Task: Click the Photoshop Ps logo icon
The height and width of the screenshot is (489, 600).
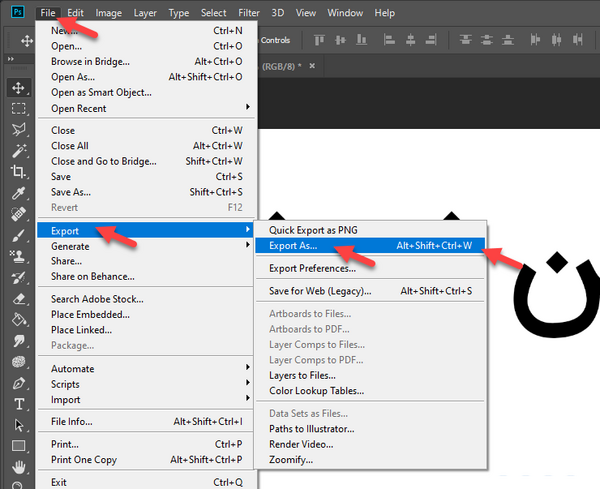Action: [x=18, y=12]
